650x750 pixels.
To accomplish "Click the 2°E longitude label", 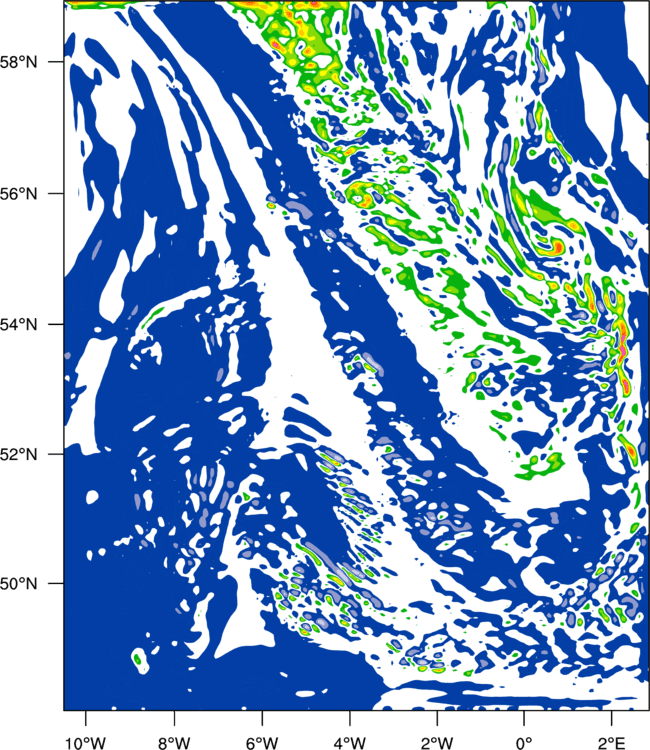I will [x=612, y=743].
